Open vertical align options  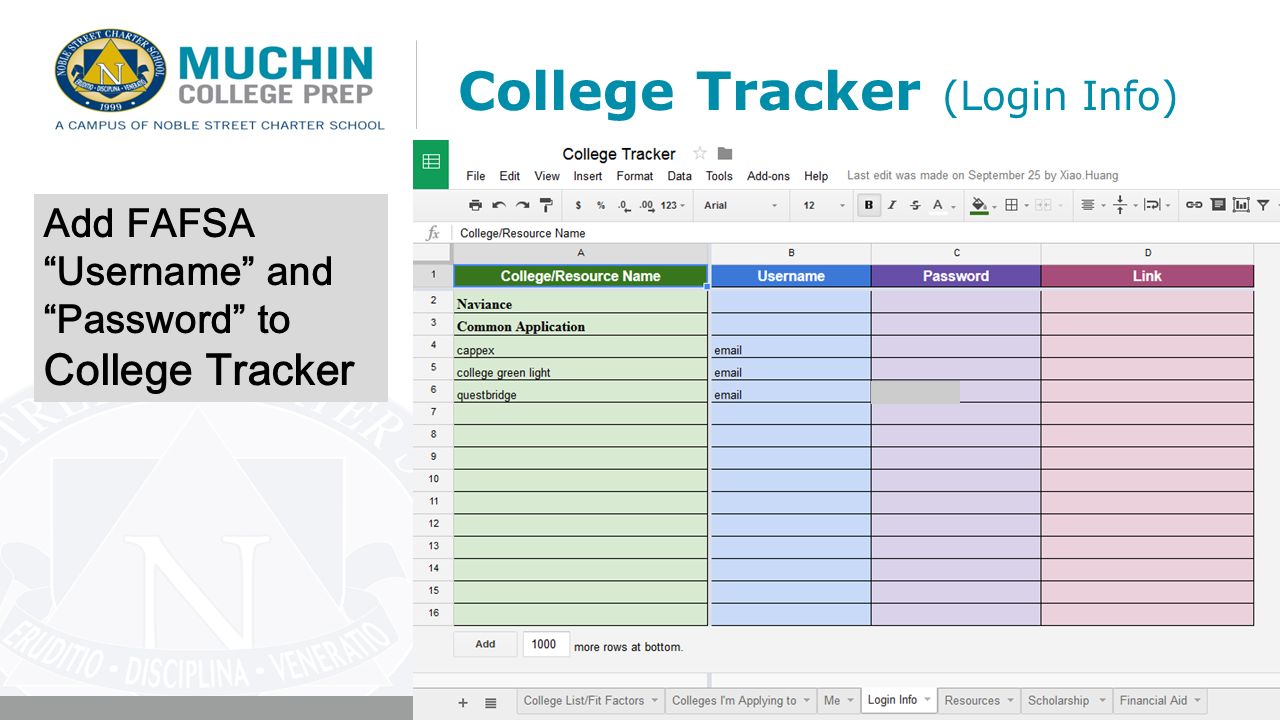(1125, 205)
